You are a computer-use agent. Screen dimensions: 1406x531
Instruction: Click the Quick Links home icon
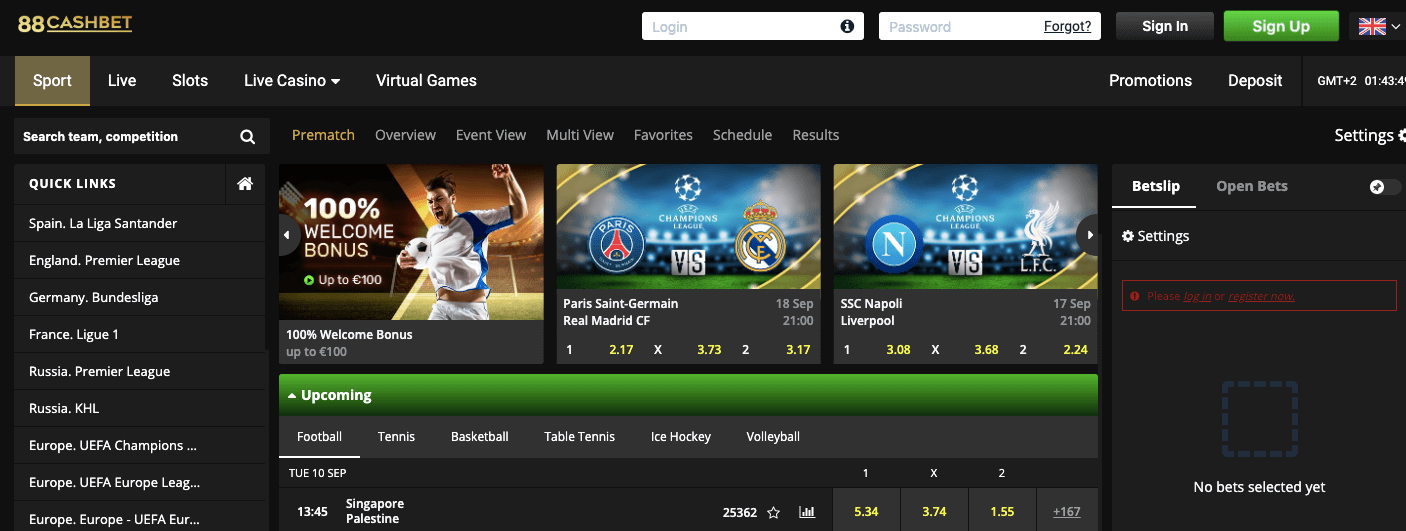245,184
